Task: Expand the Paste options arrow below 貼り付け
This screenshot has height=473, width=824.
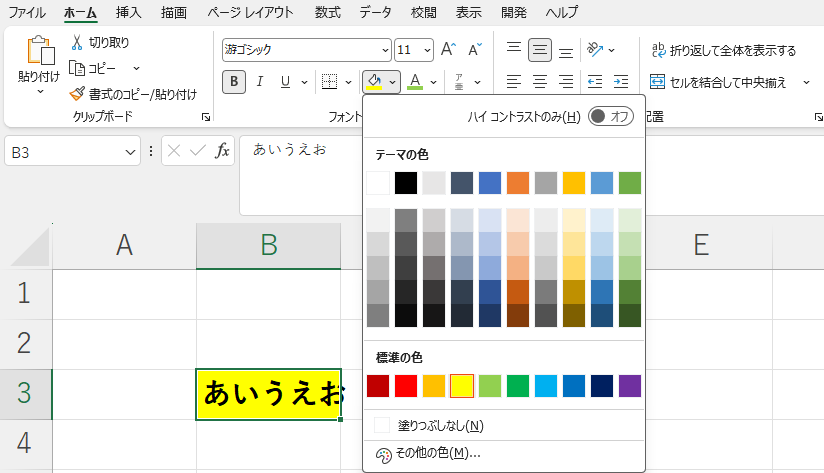Action: 40,92
